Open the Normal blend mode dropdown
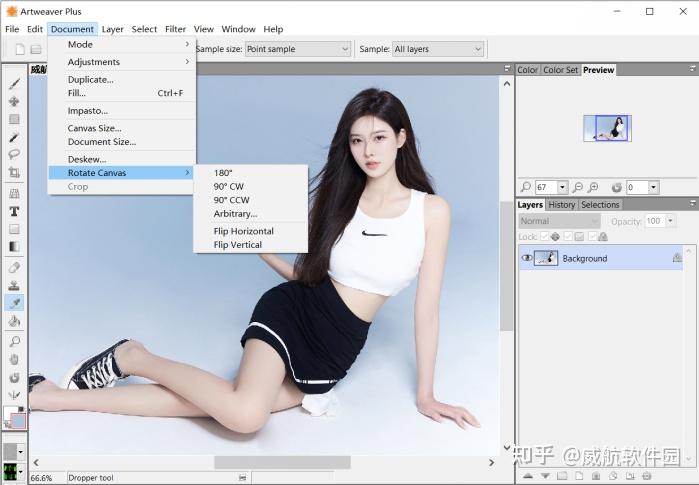This screenshot has height=485, width=699. click(559, 221)
